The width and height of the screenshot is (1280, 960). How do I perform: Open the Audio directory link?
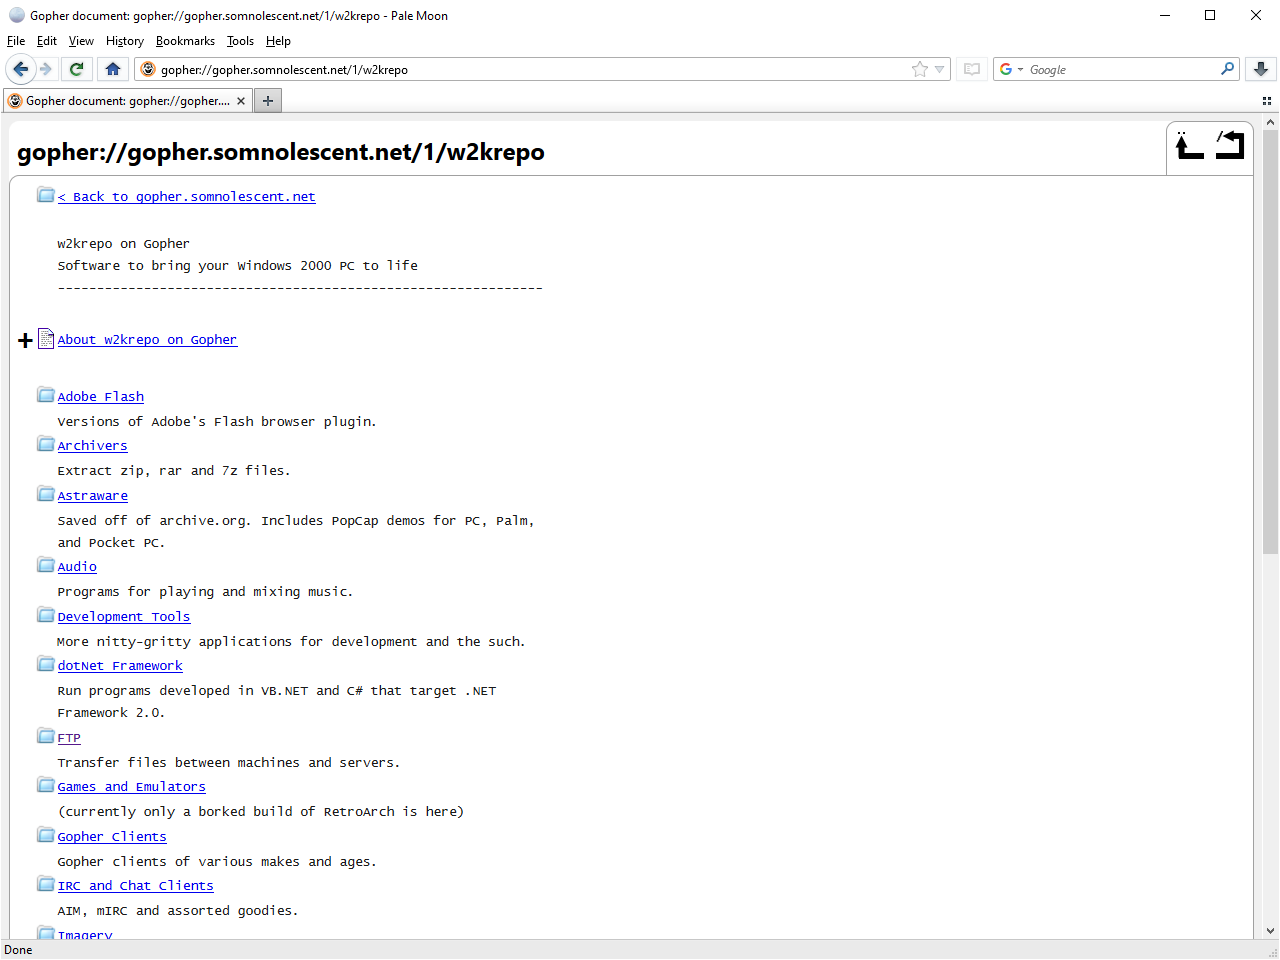[x=77, y=567]
